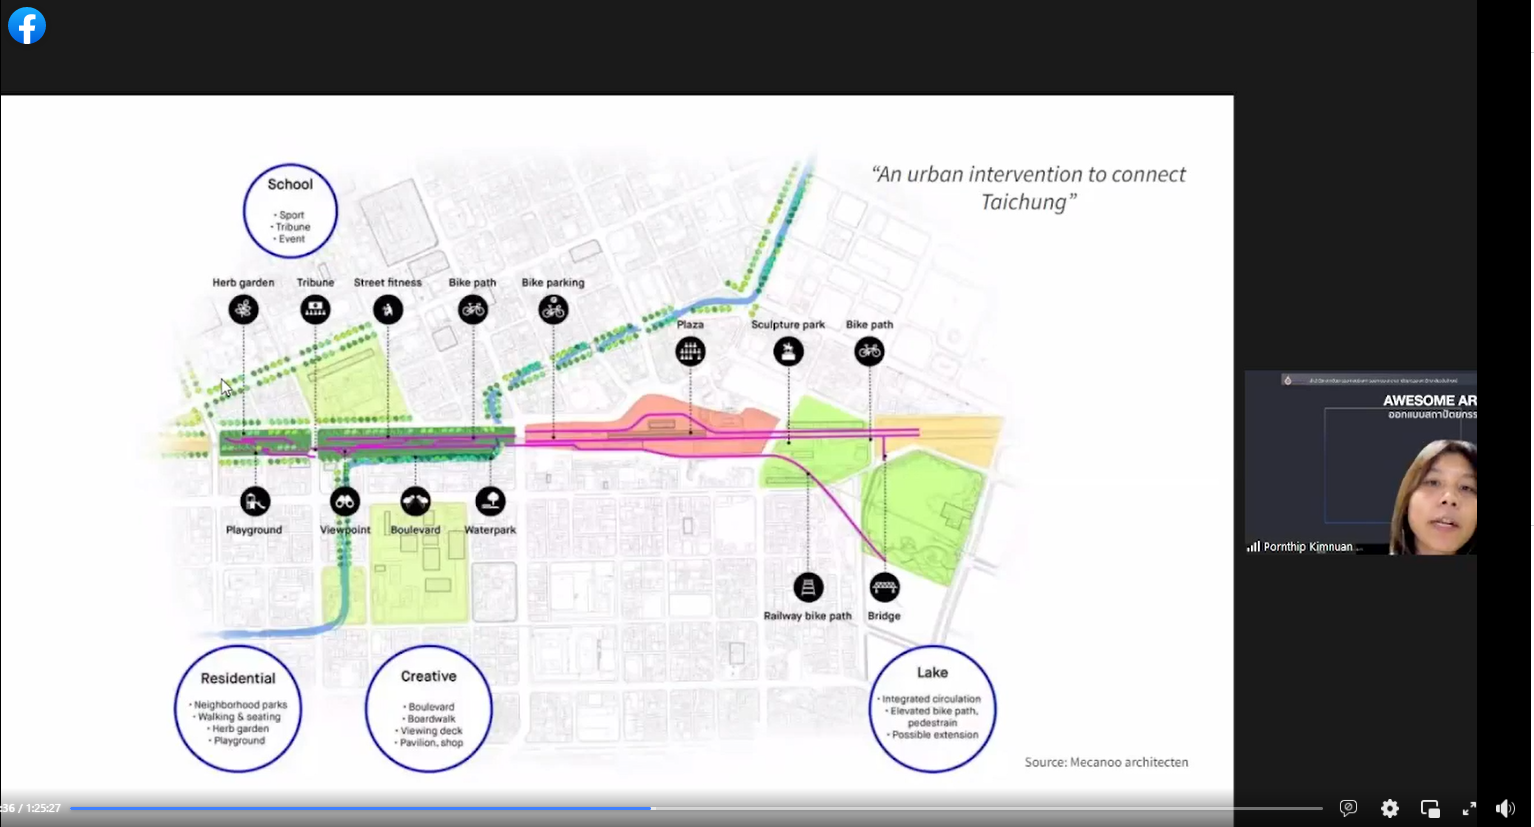Click the Facebook logo

click(27, 26)
